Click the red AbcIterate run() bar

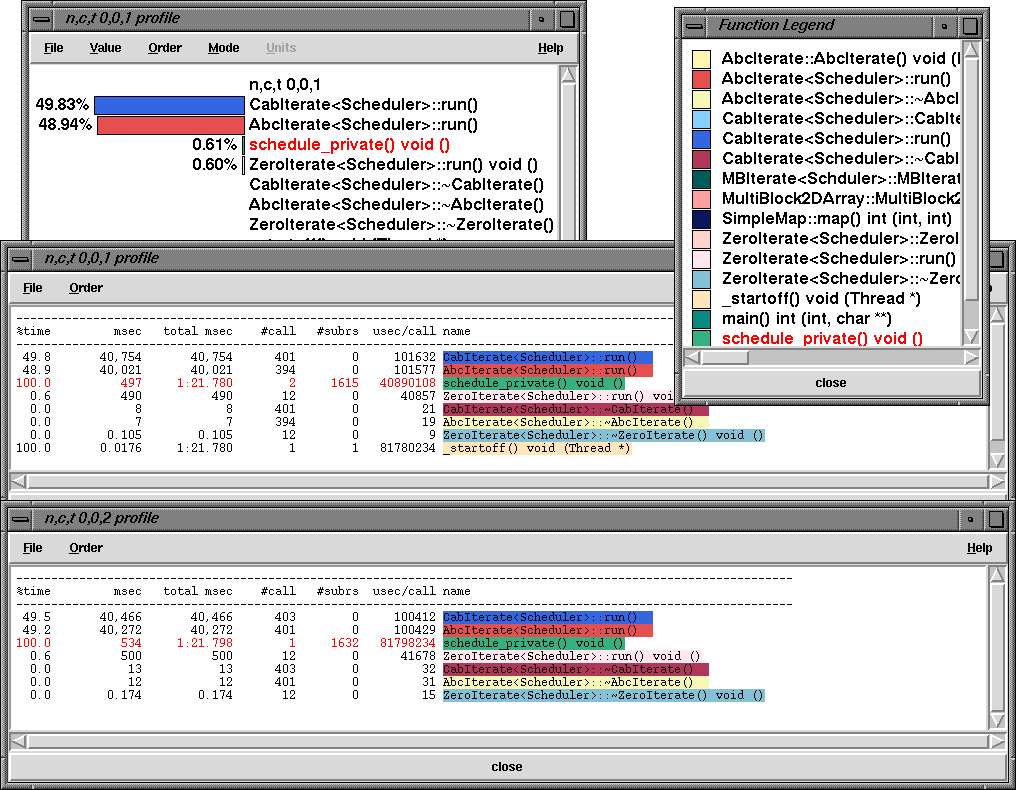tap(170, 125)
